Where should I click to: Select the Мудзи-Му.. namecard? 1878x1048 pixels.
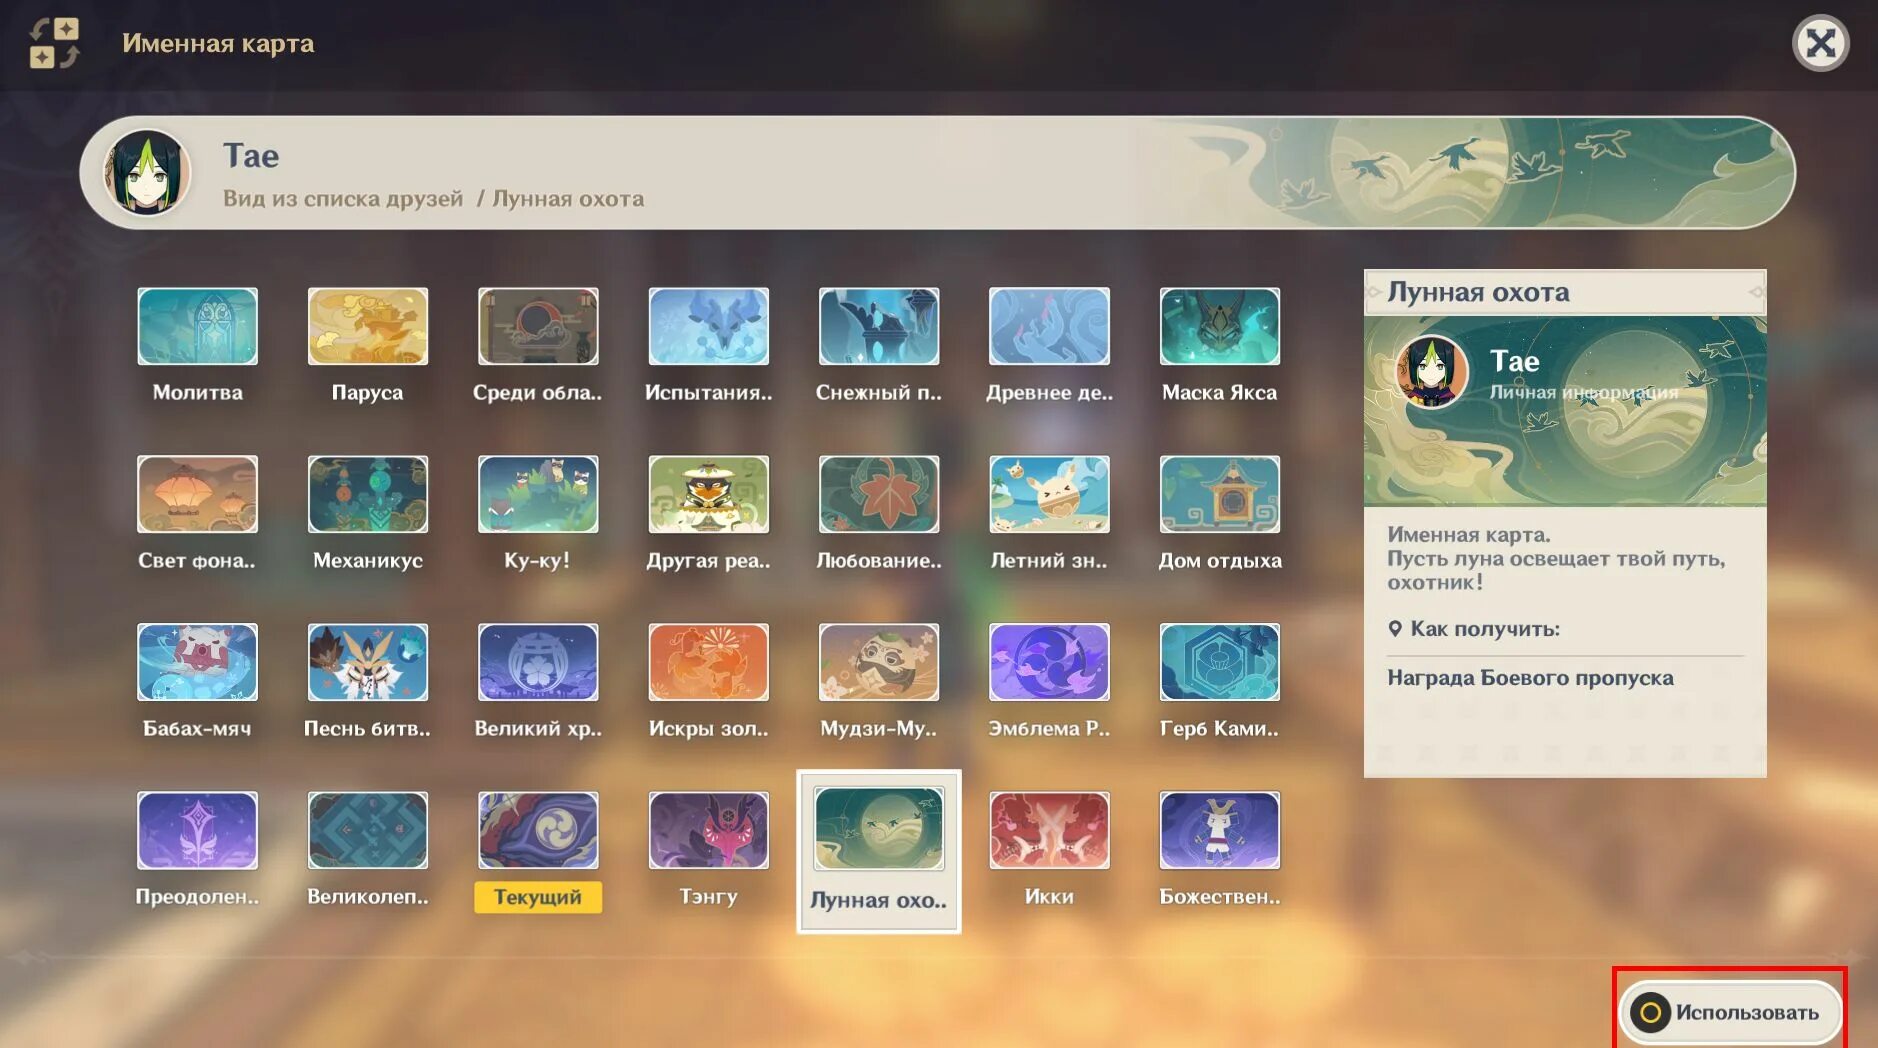(x=879, y=663)
